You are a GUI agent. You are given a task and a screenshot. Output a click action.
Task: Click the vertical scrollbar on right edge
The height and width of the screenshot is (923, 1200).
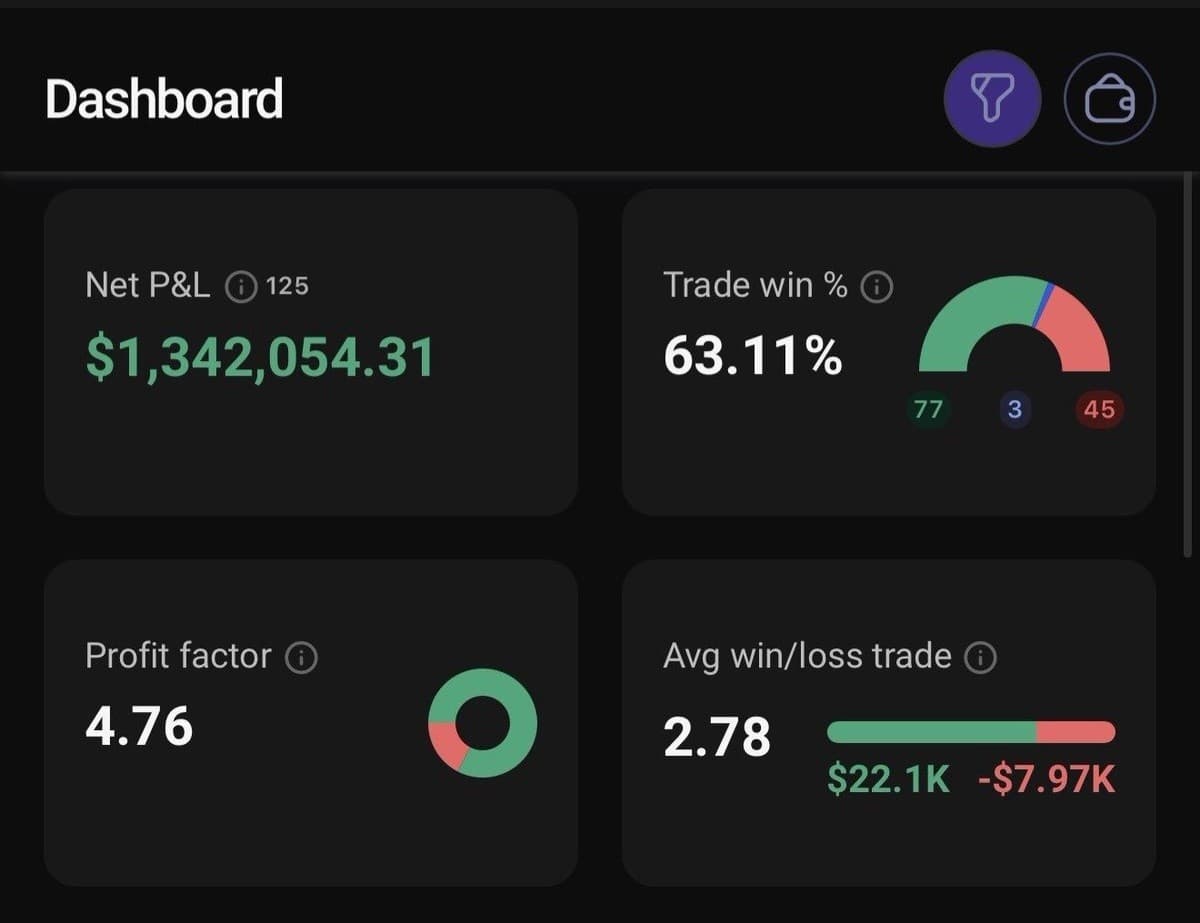1187,364
